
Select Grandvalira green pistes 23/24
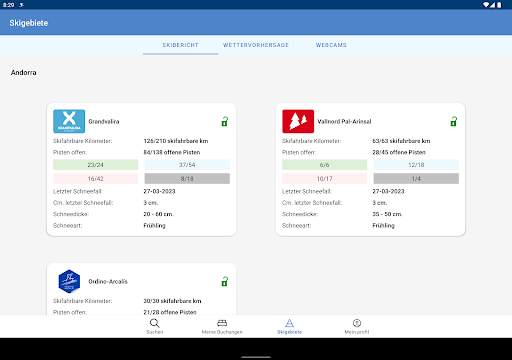(95, 165)
